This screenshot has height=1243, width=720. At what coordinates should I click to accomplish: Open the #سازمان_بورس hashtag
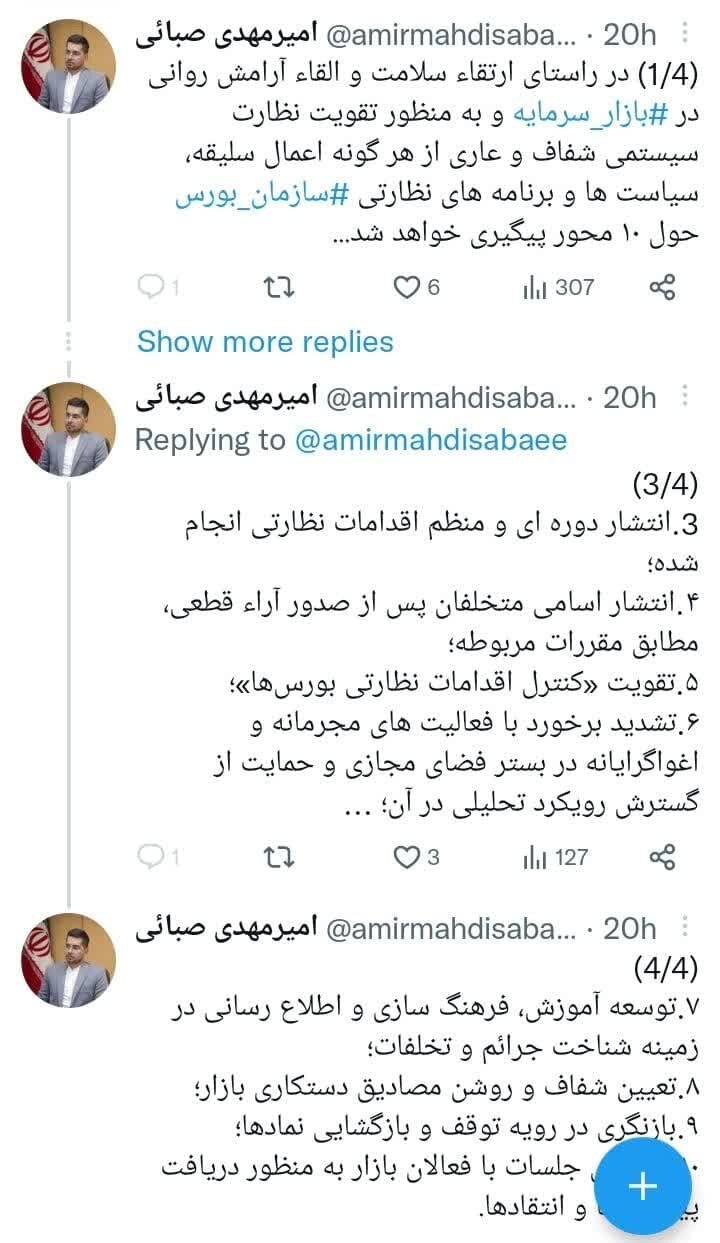tap(260, 197)
